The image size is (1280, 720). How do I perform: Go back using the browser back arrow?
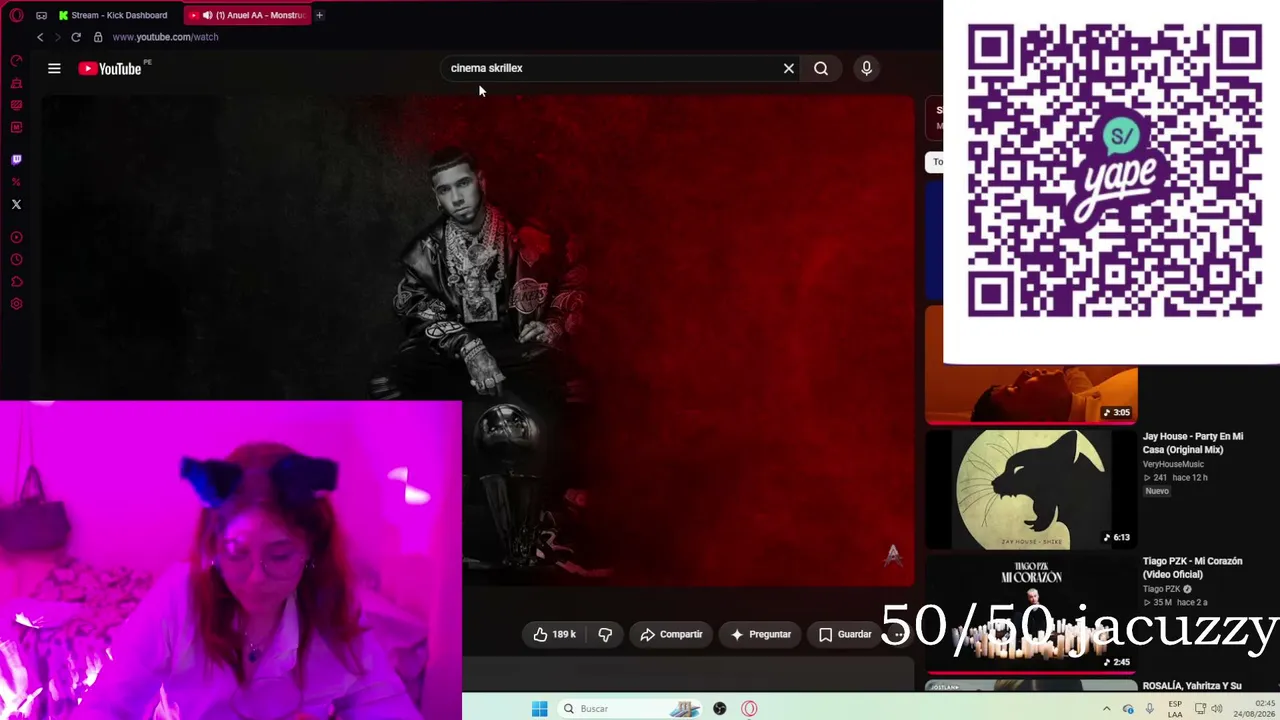pos(40,37)
